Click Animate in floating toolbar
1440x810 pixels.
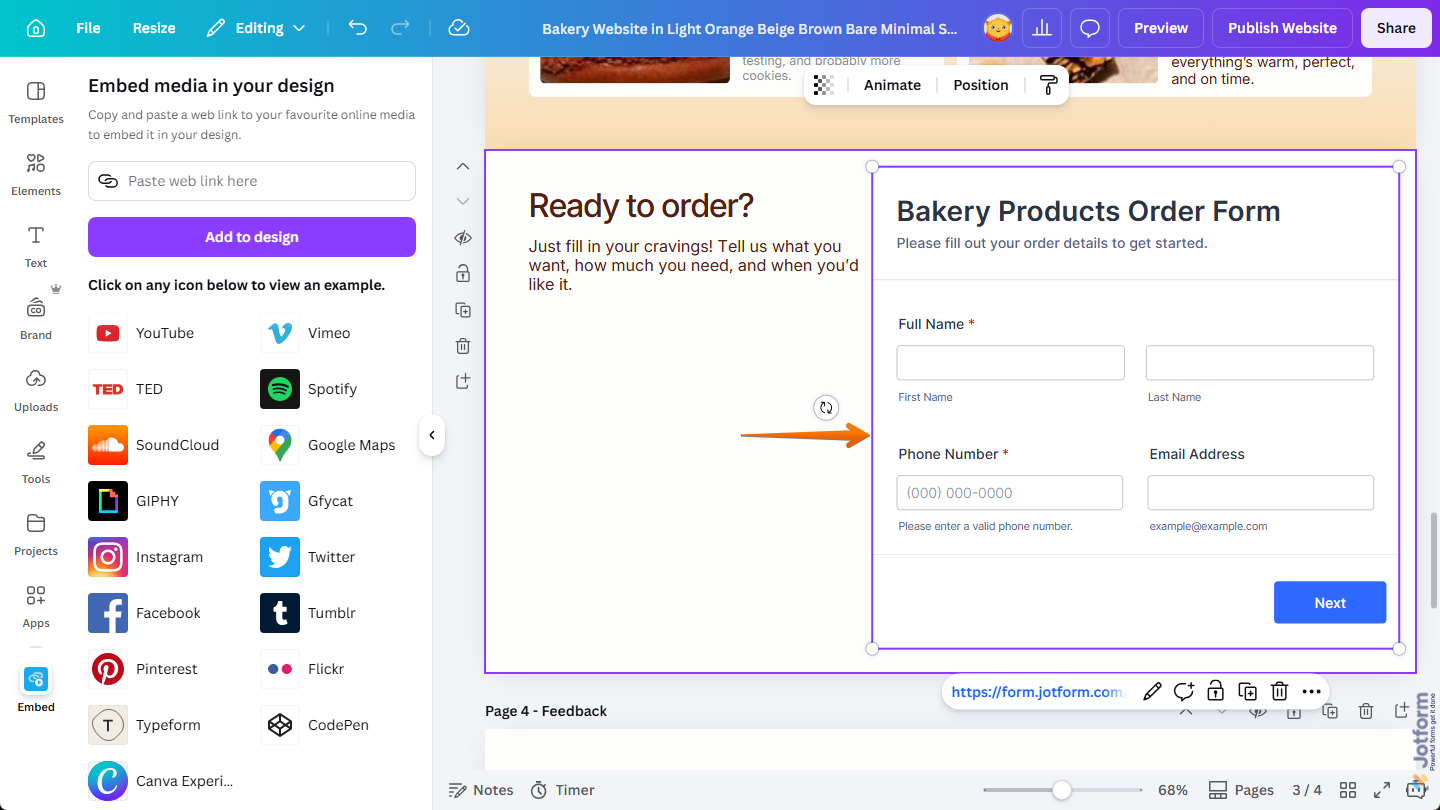tap(892, 85)
